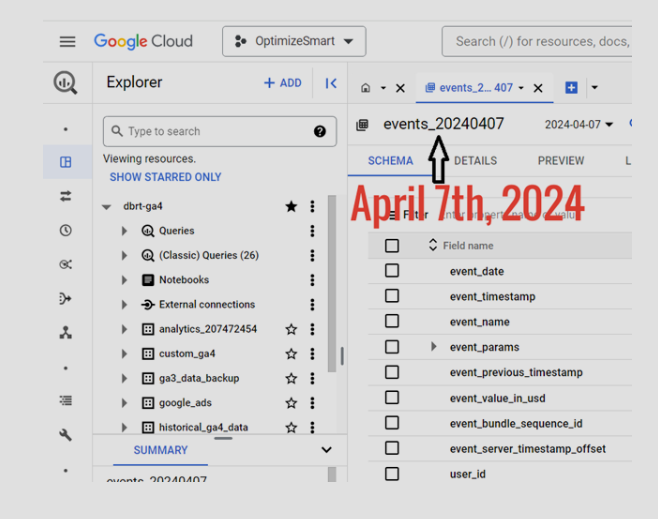Click the ADD button in Explorer
This screenshot has width=658, height=519.
pyautogui.click(x=282, y=83)
